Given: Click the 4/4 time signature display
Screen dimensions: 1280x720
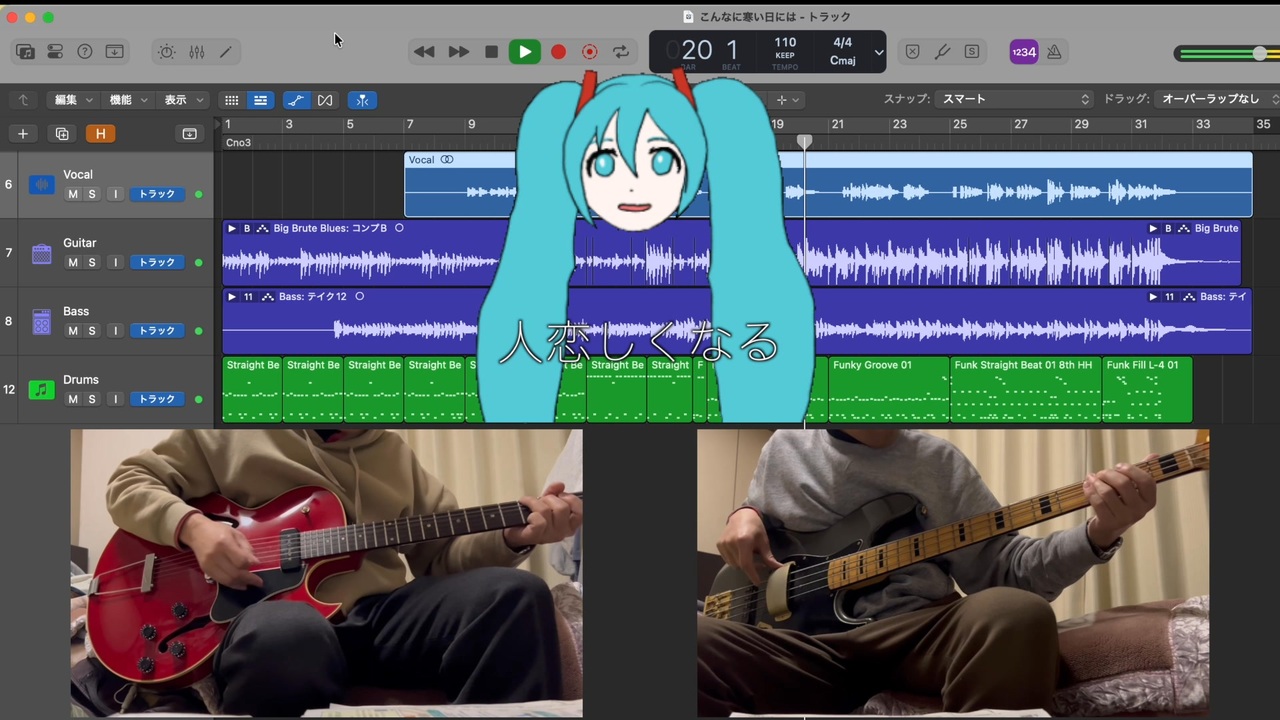Looking at the screenshot, I should (843, 43).
